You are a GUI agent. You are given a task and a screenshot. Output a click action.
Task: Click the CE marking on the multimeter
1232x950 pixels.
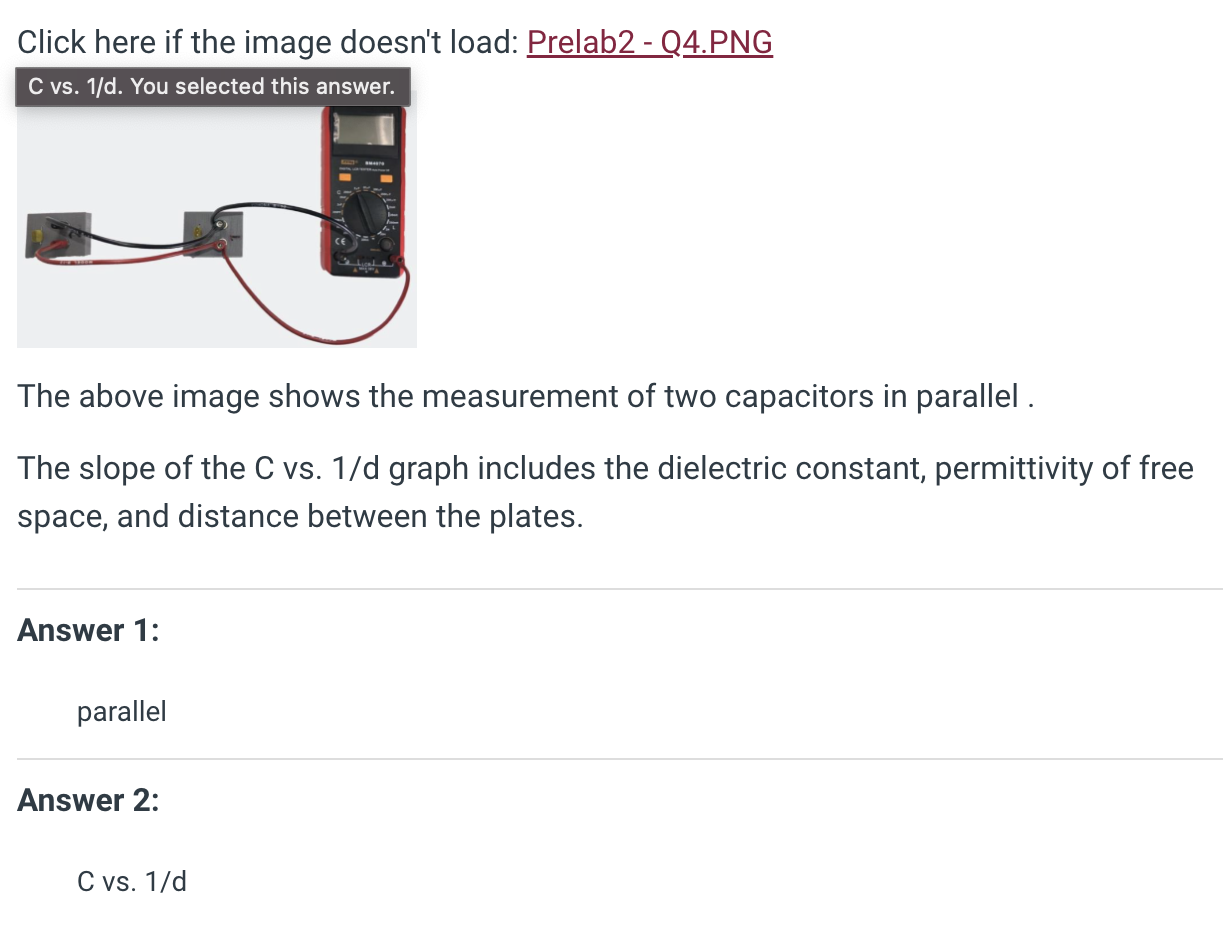pos(341,241)
